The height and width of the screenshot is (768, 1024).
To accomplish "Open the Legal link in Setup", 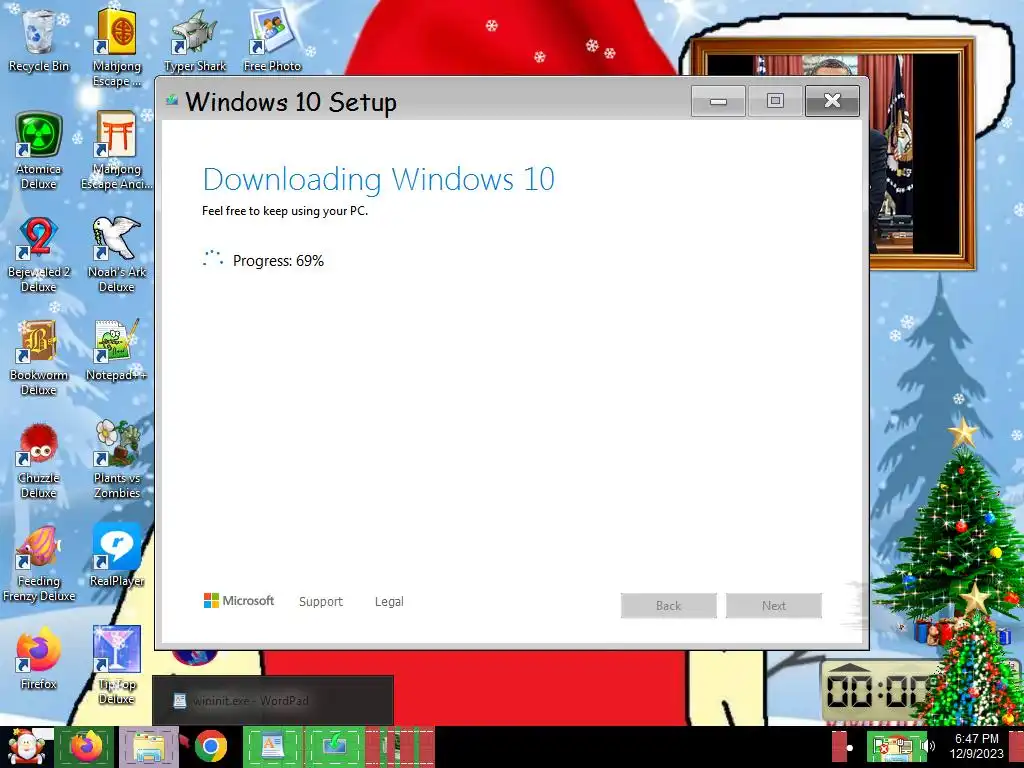I will coord(389,601).
